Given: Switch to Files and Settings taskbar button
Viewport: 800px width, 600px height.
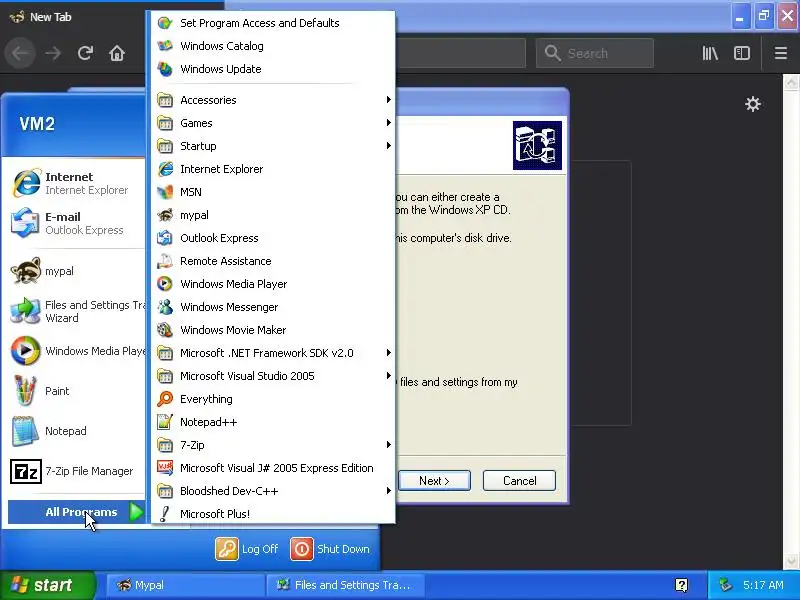Looking at the screenshot, I should coord(346,585).
